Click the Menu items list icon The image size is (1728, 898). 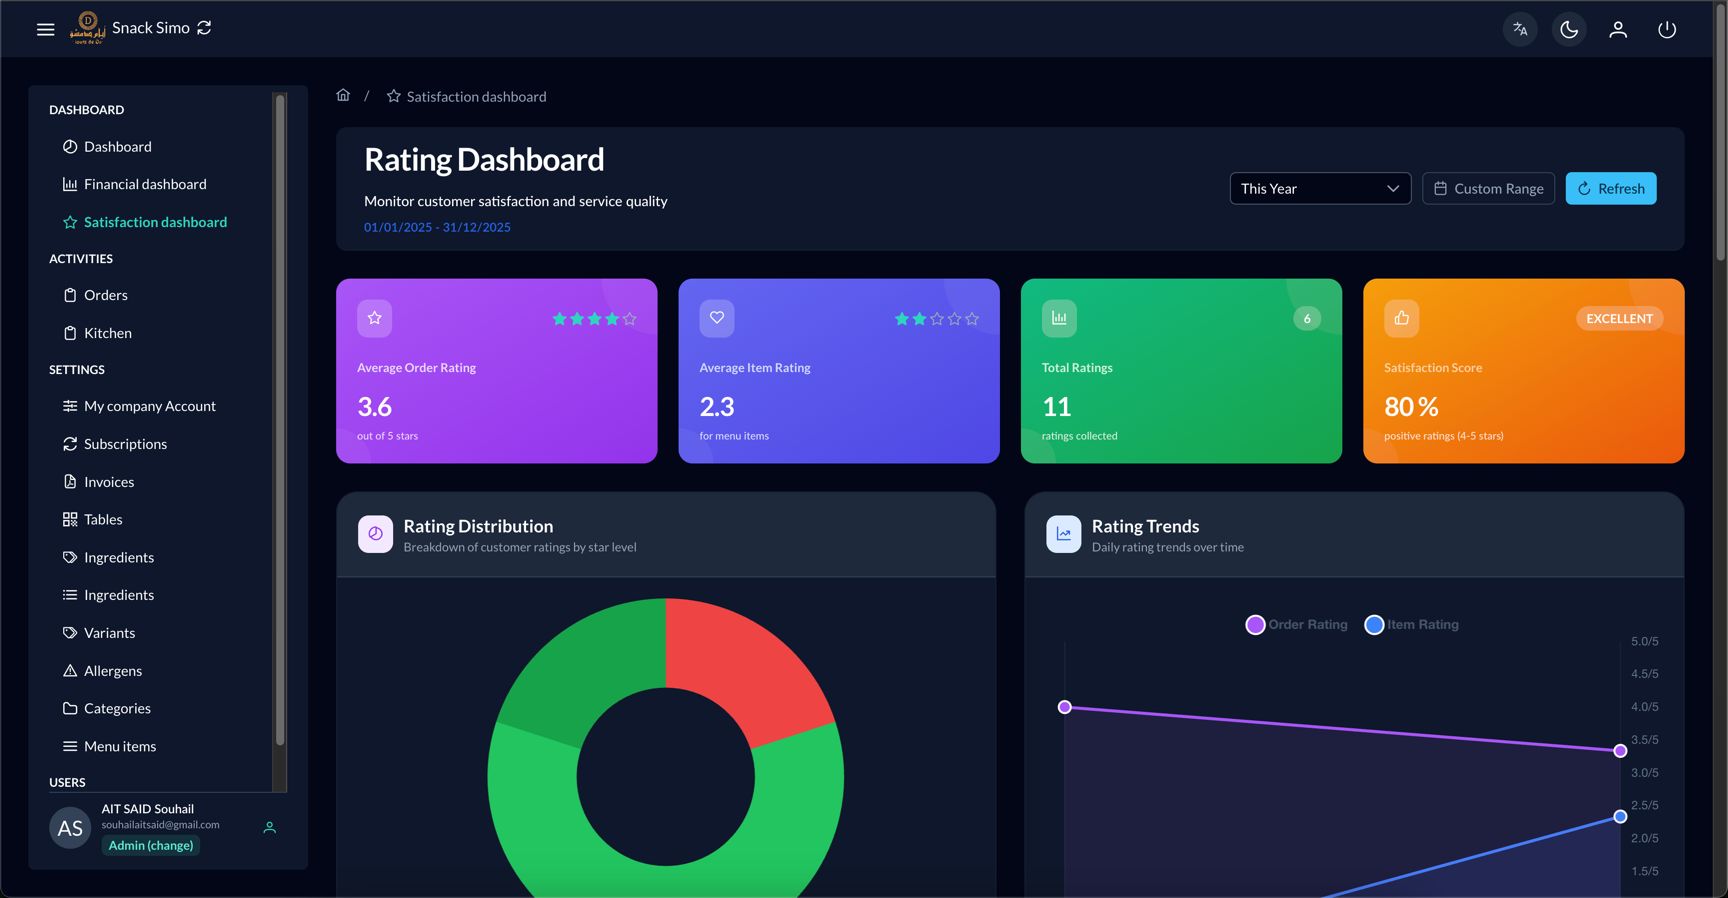70,746
